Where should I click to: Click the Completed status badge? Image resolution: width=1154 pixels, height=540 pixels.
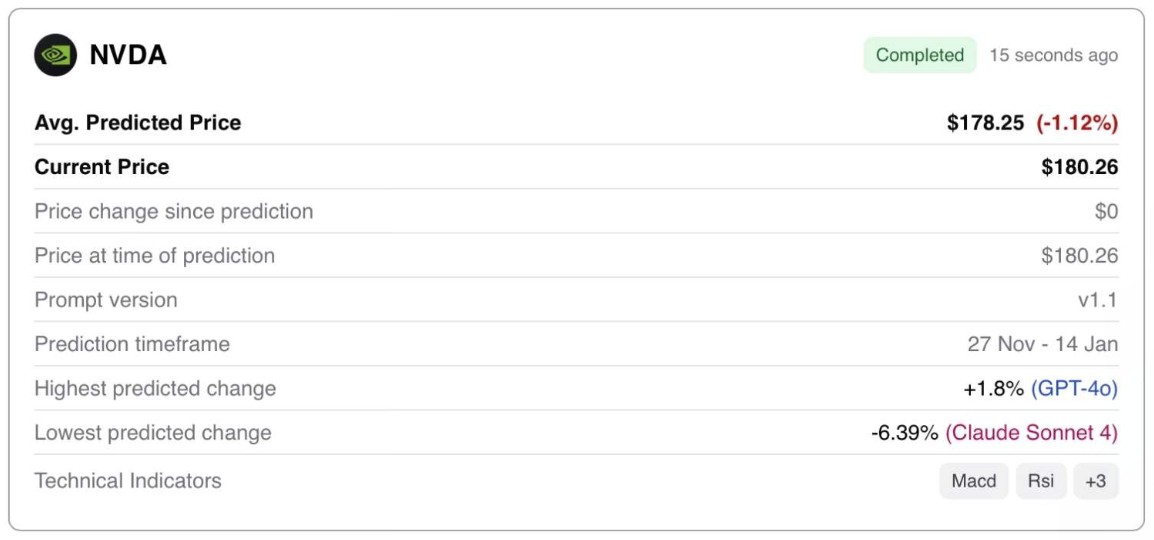(x=919, y=55)
